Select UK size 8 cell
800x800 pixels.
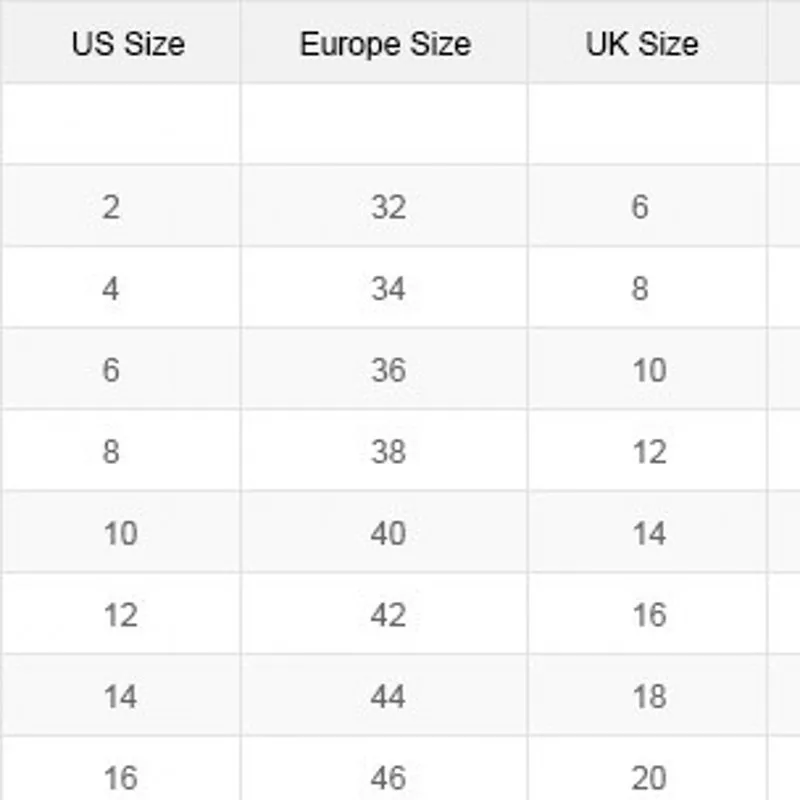click(640, 289)
